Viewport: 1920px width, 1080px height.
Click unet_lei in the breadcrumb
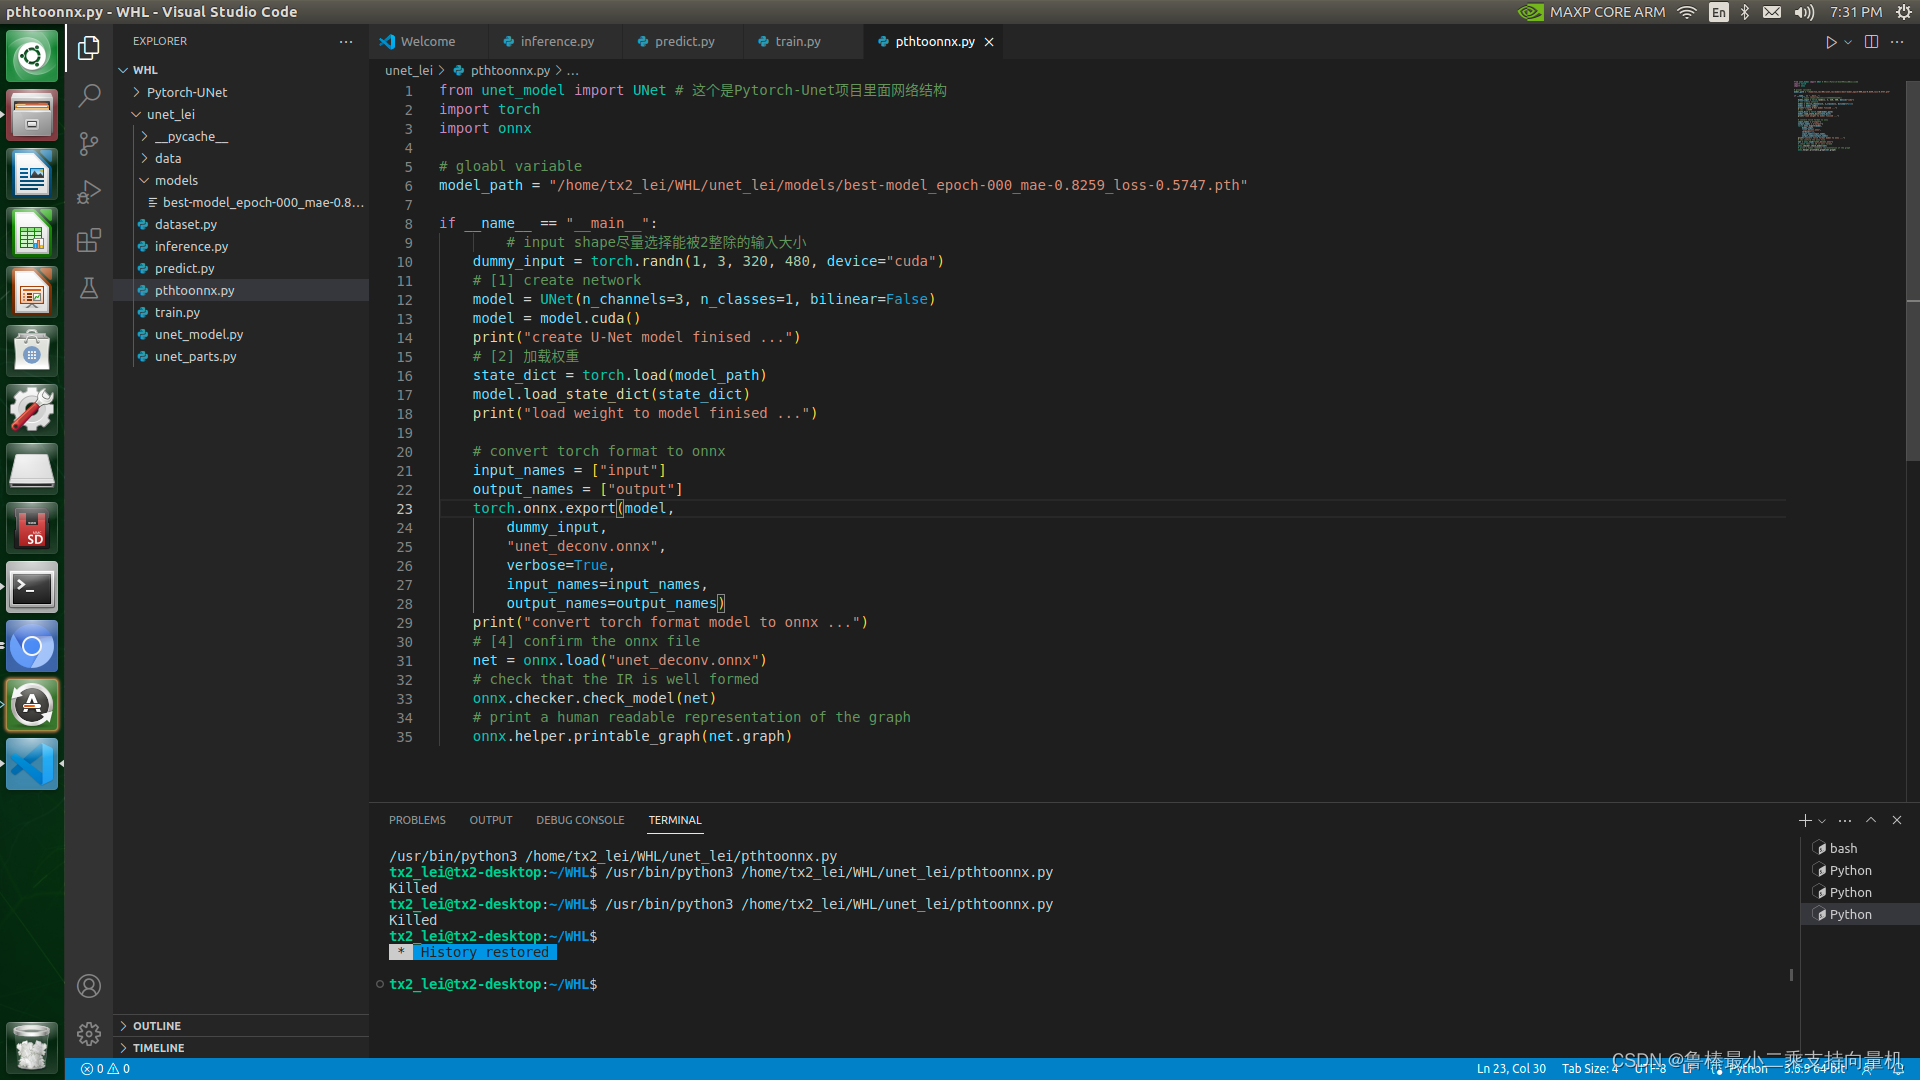pos(408,70)
